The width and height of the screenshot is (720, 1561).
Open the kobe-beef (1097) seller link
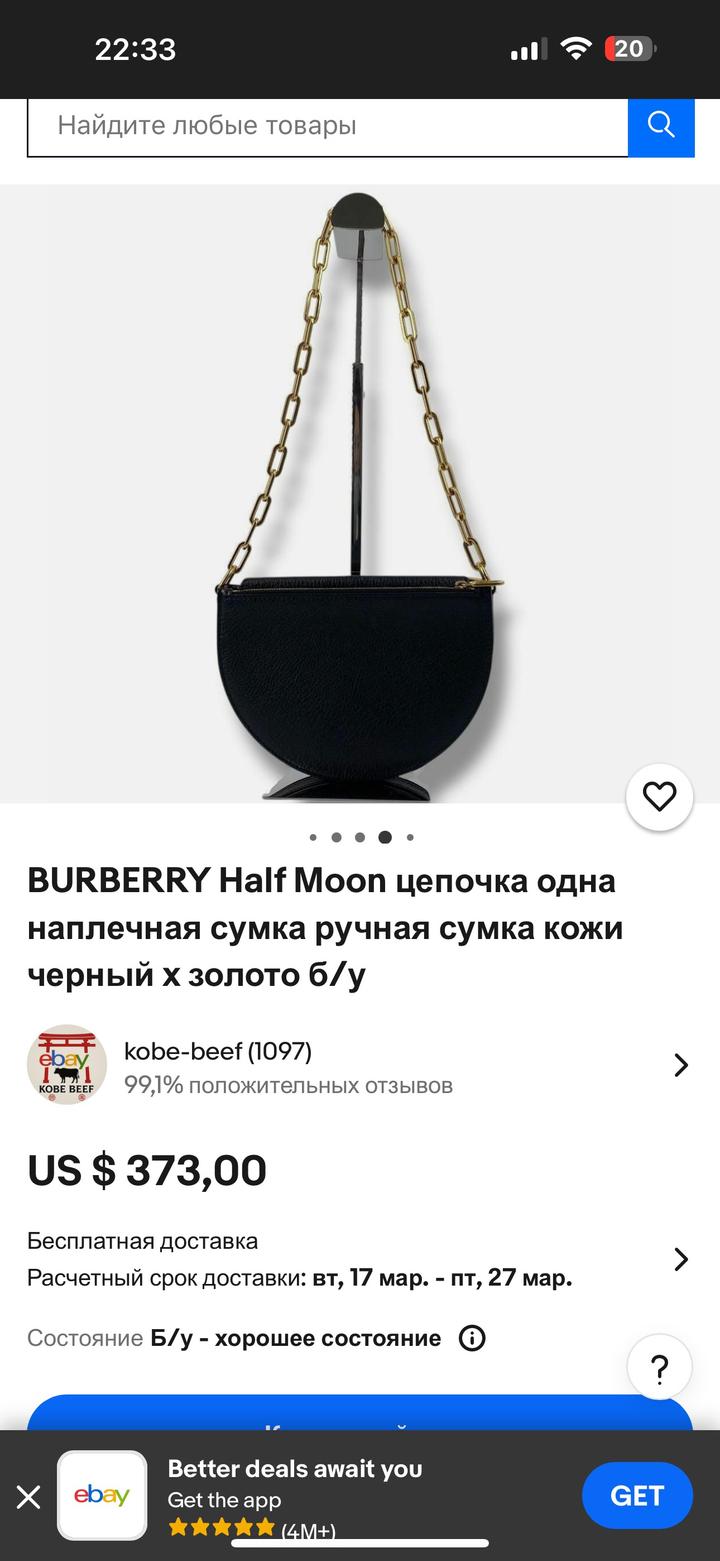218,1051
